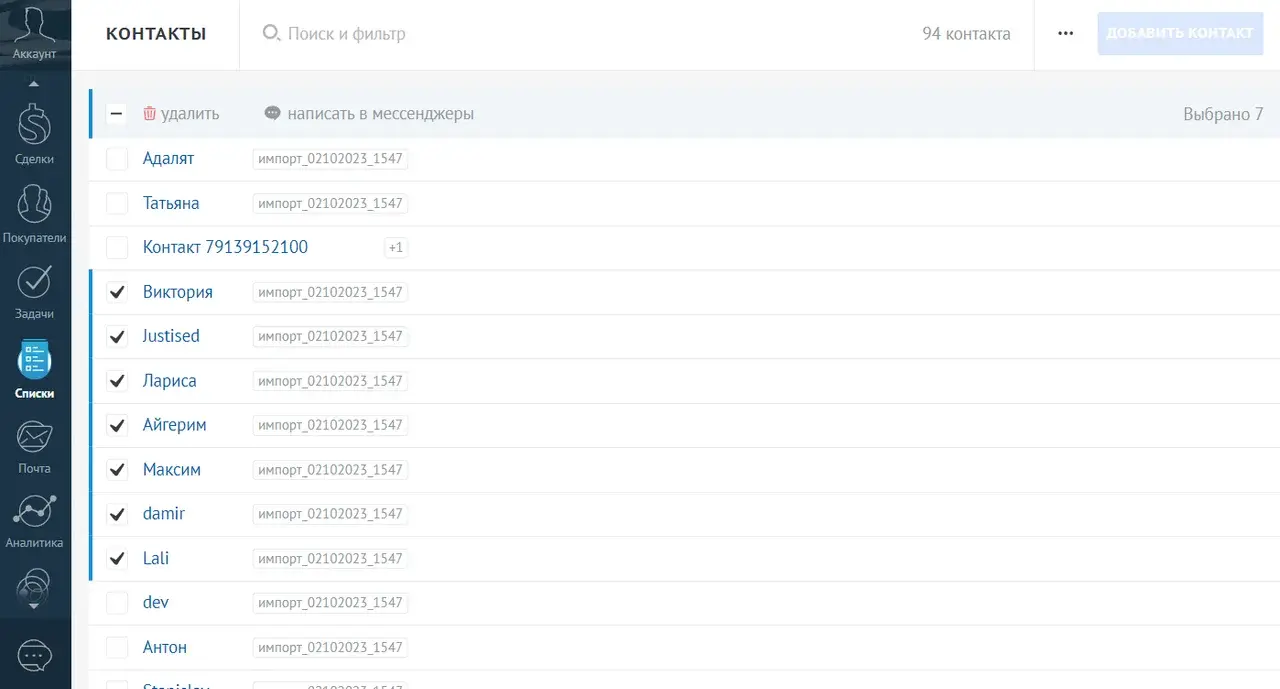Click the sidebar scroll-down arrow
1280x689 pixels.
[34, 606]
